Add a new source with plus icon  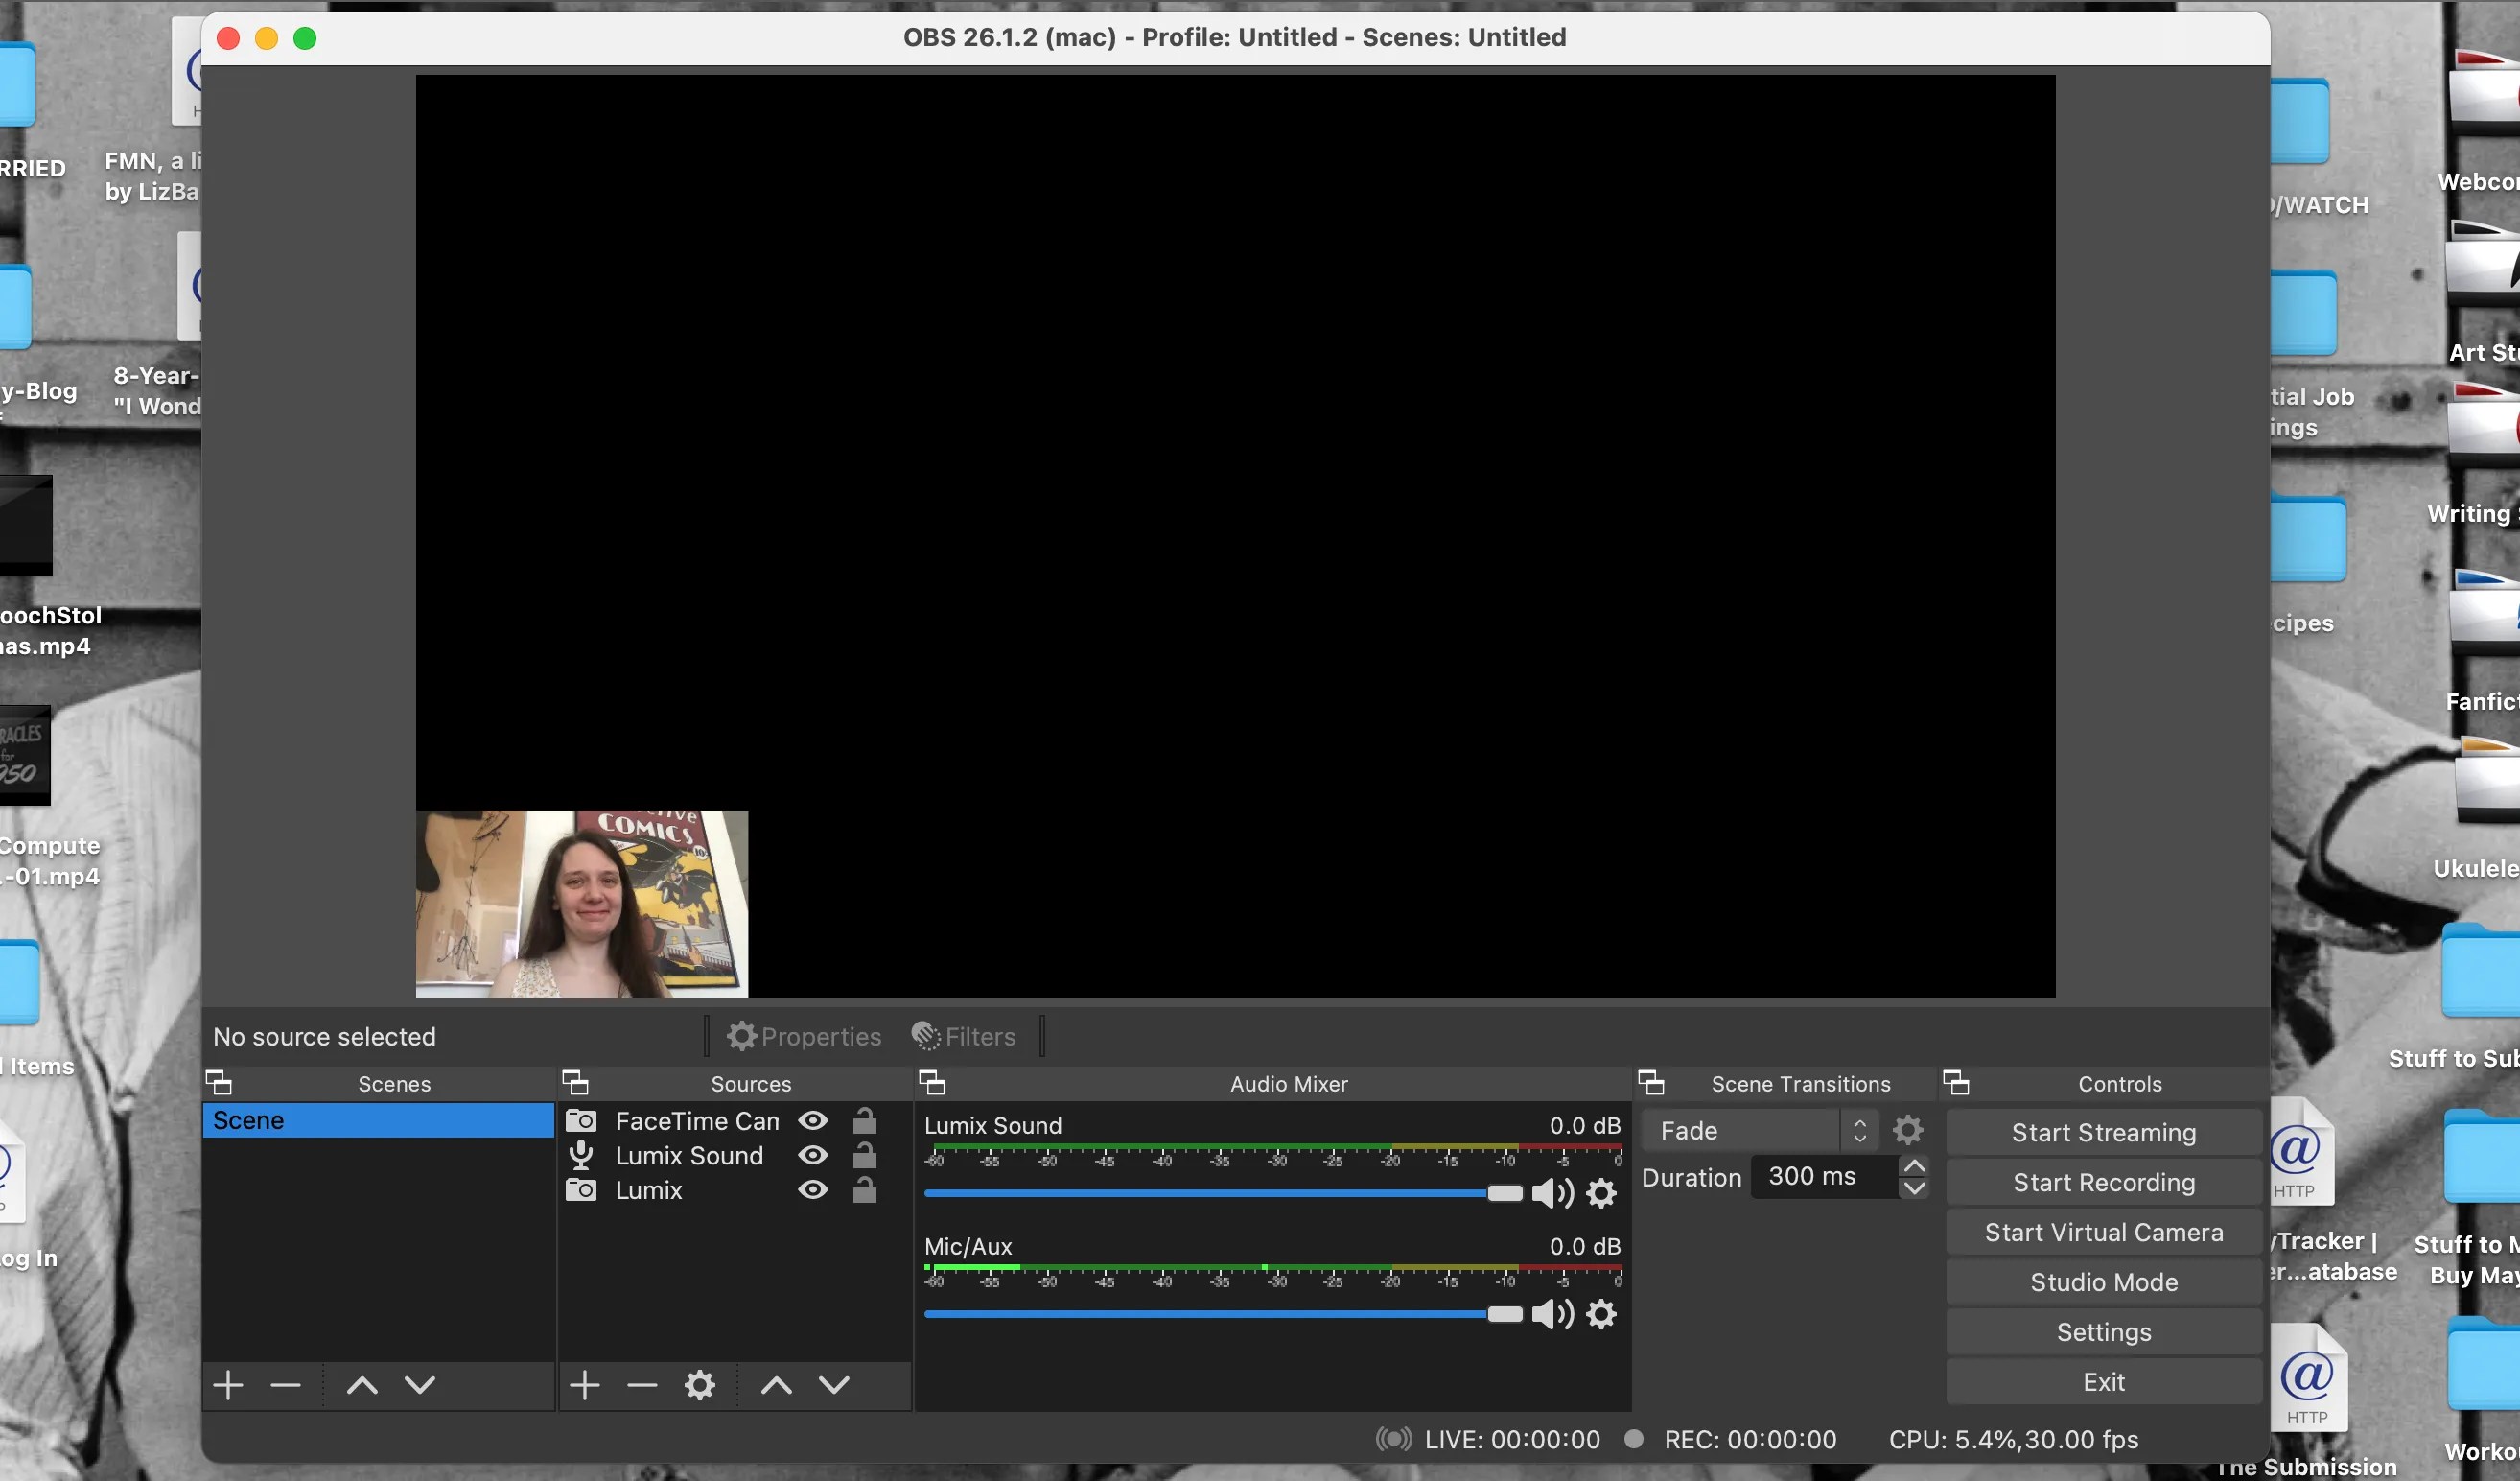click(x=584, y=1385)
